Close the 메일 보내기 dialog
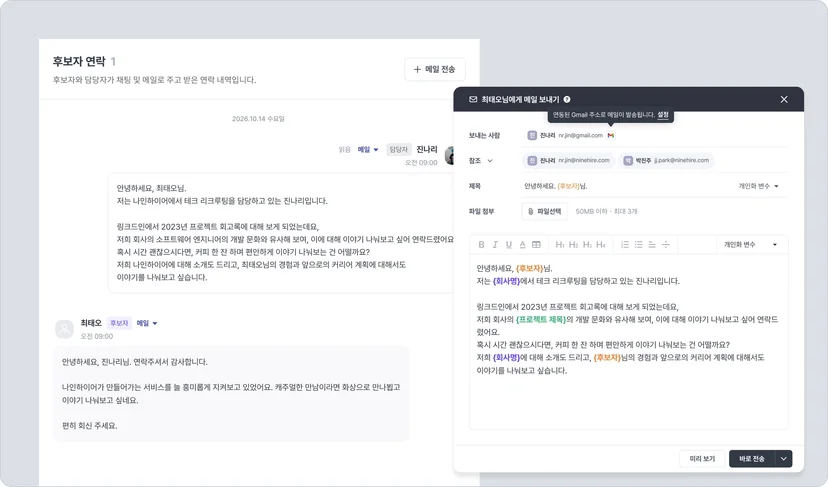The image size is (828, 487). (784, 99)
